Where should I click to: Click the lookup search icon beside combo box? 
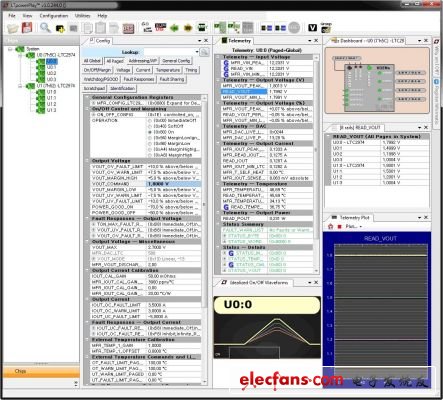(x=205, y=52)
